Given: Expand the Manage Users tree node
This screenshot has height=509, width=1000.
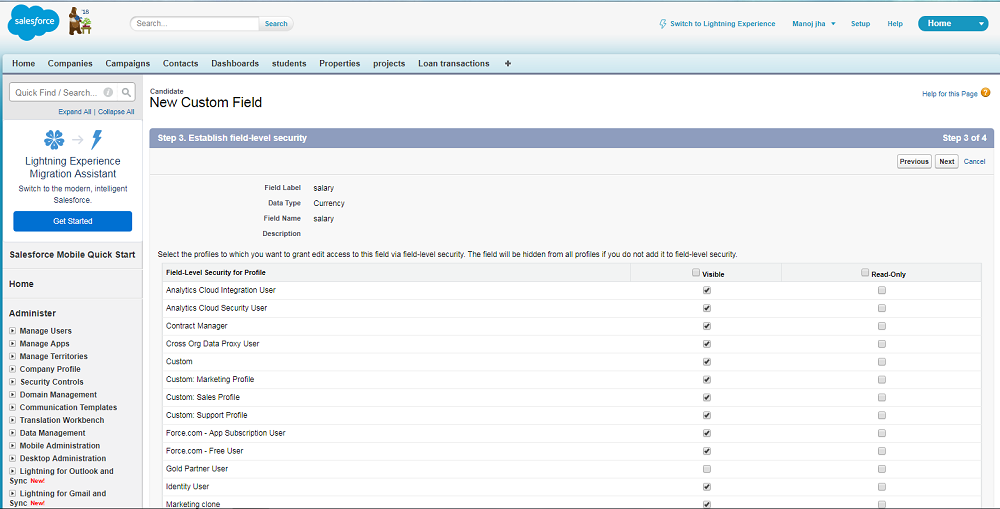Looking at the screenshot, I should point(12,331).
